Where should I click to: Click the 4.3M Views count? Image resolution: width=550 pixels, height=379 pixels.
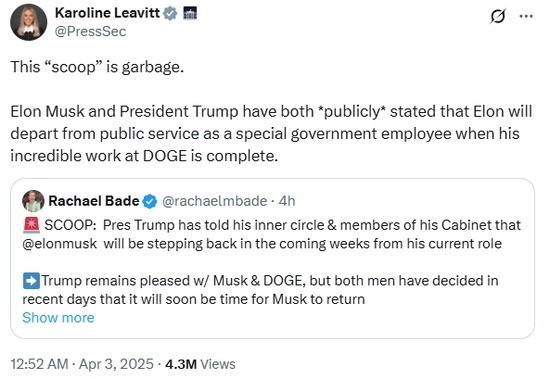(200, 364)
